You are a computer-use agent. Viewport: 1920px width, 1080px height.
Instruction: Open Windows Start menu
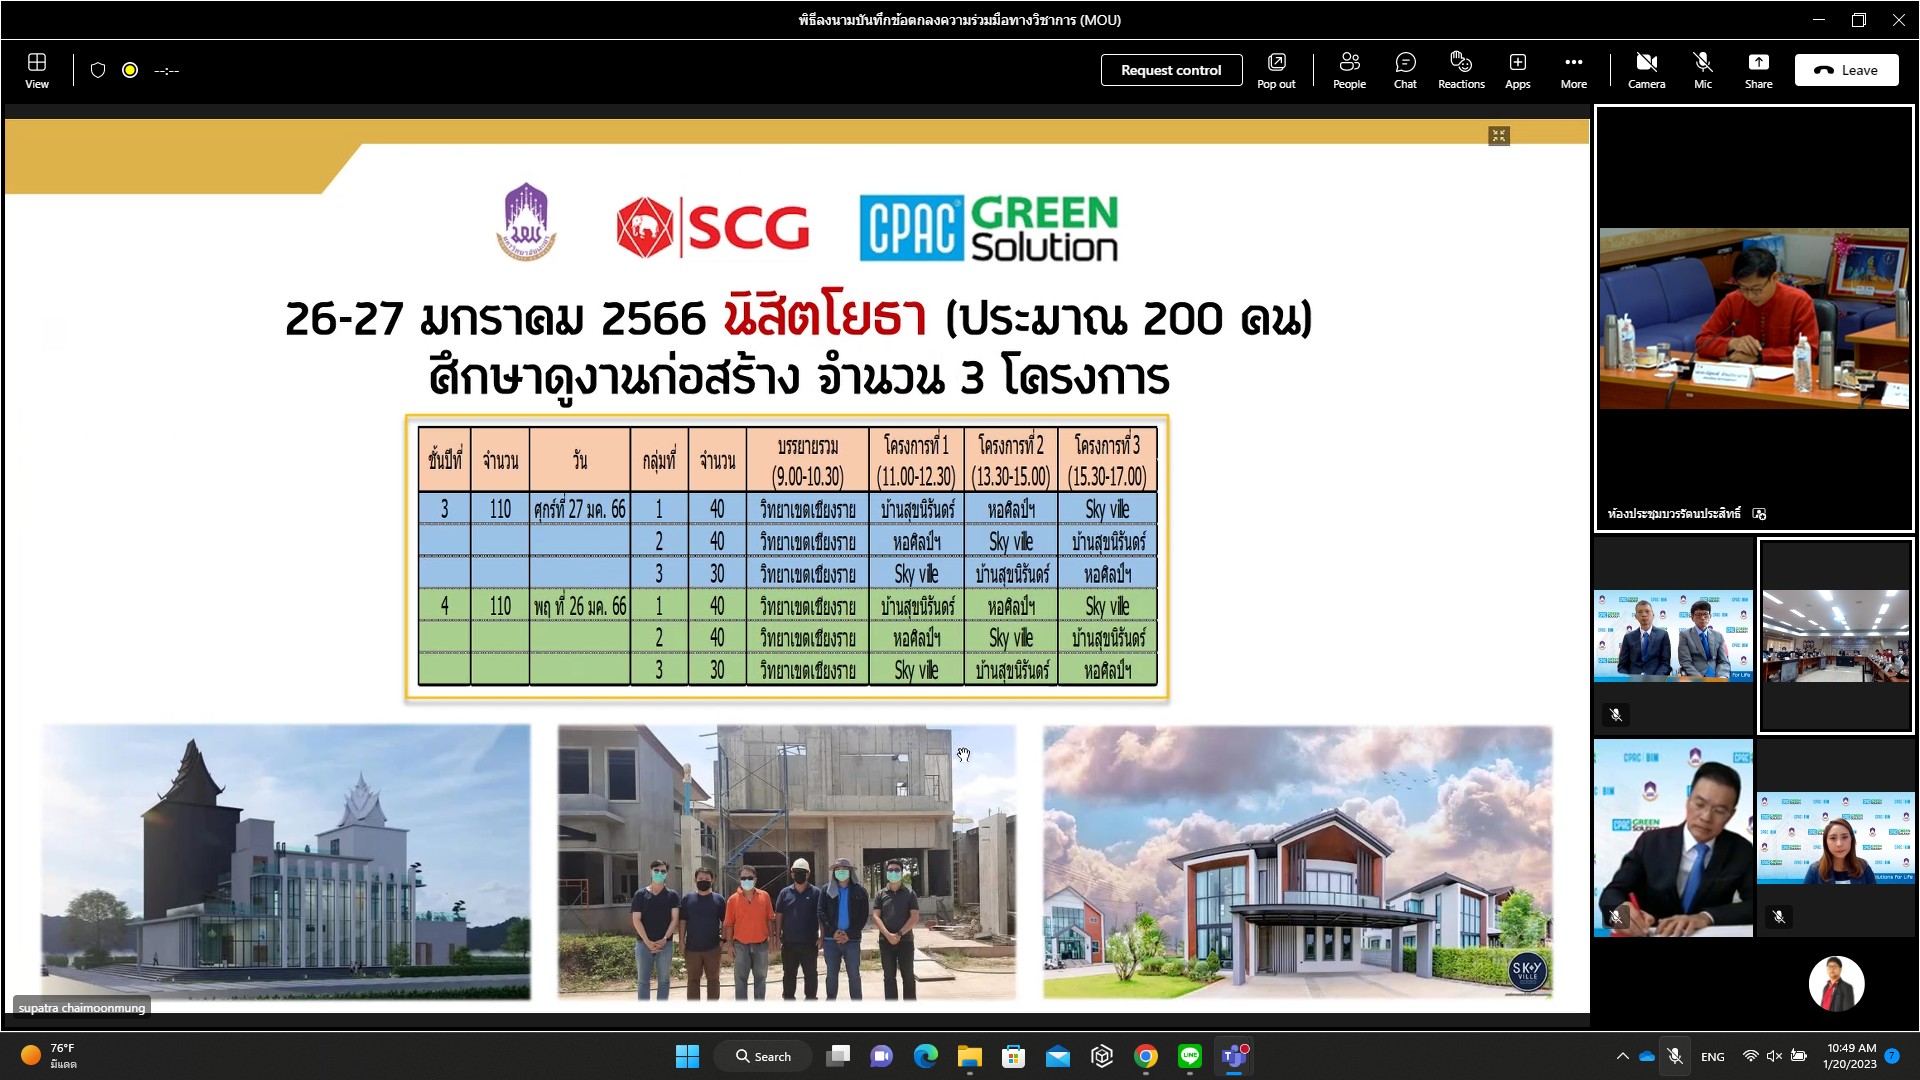(687, 1056)
